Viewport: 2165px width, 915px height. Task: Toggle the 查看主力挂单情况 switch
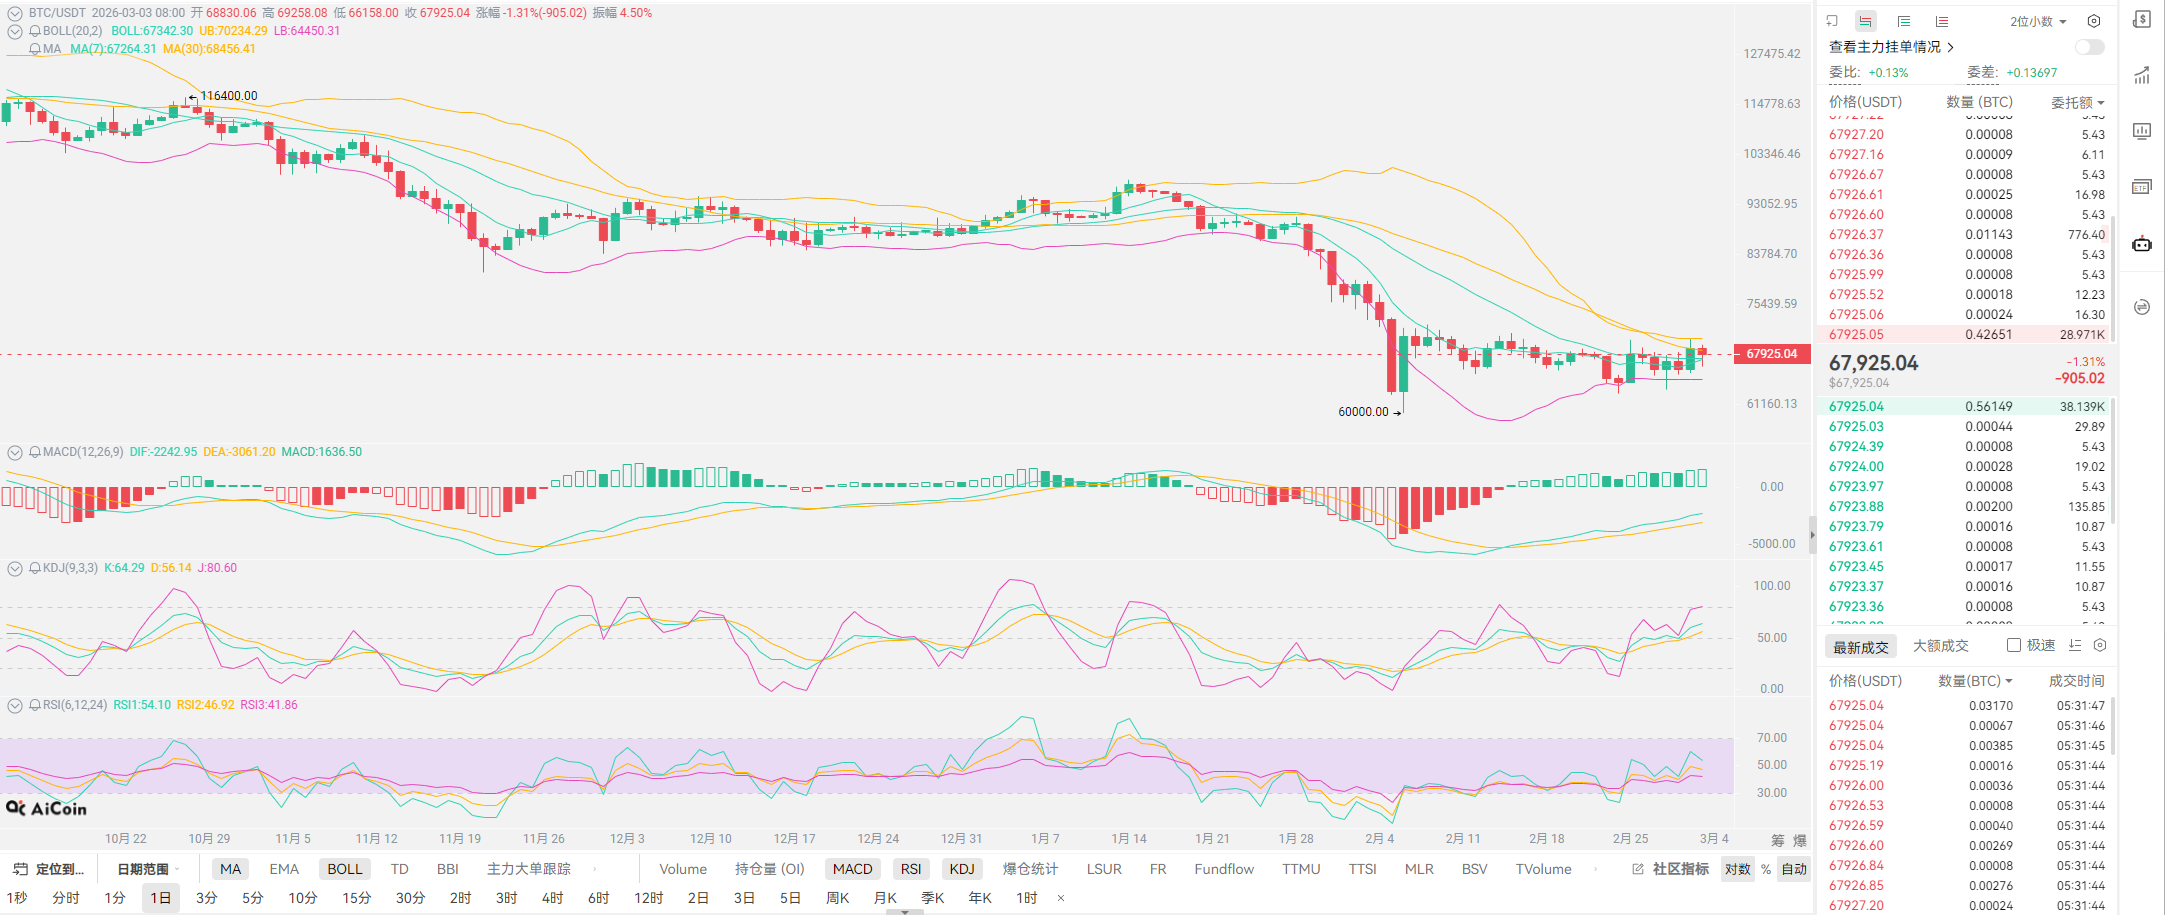pyautogui.click(x=2089, y=47)
